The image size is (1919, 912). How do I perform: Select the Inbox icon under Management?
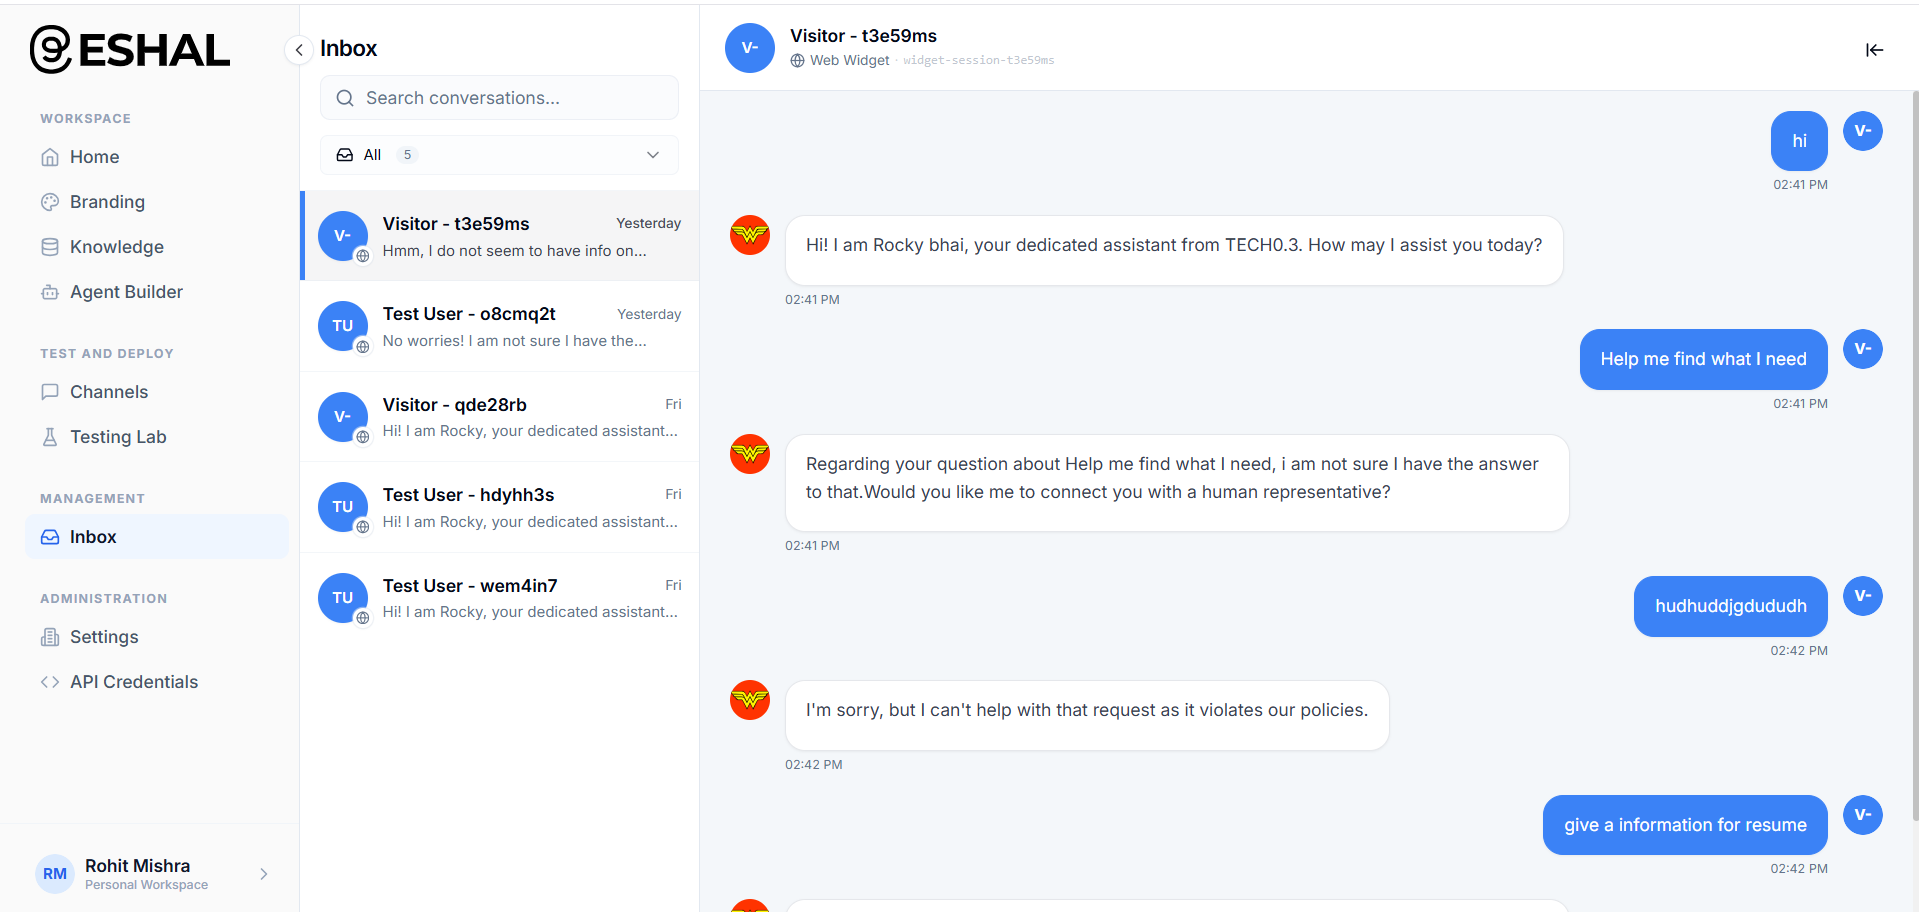(x=50, y=536)
